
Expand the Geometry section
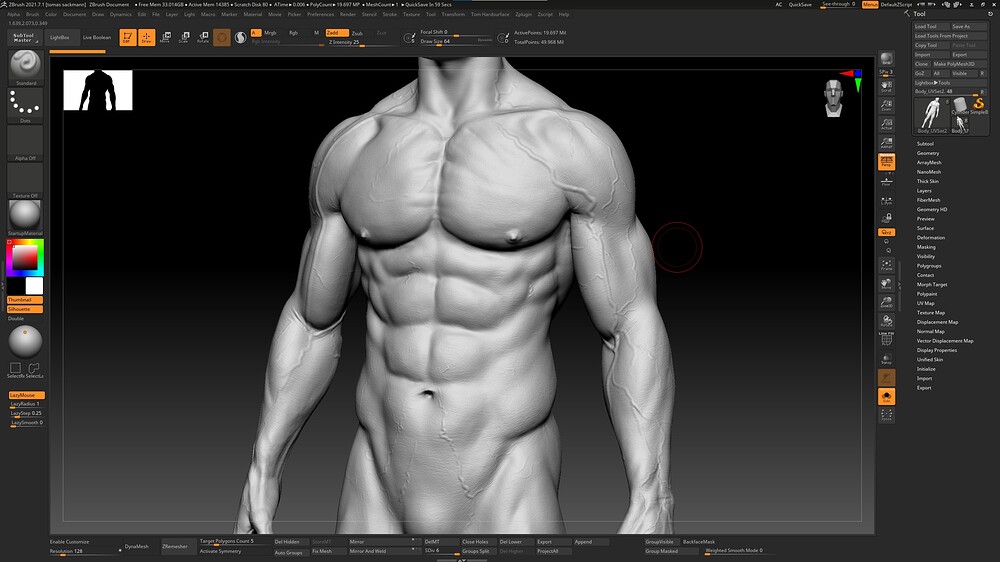(928, 153)
